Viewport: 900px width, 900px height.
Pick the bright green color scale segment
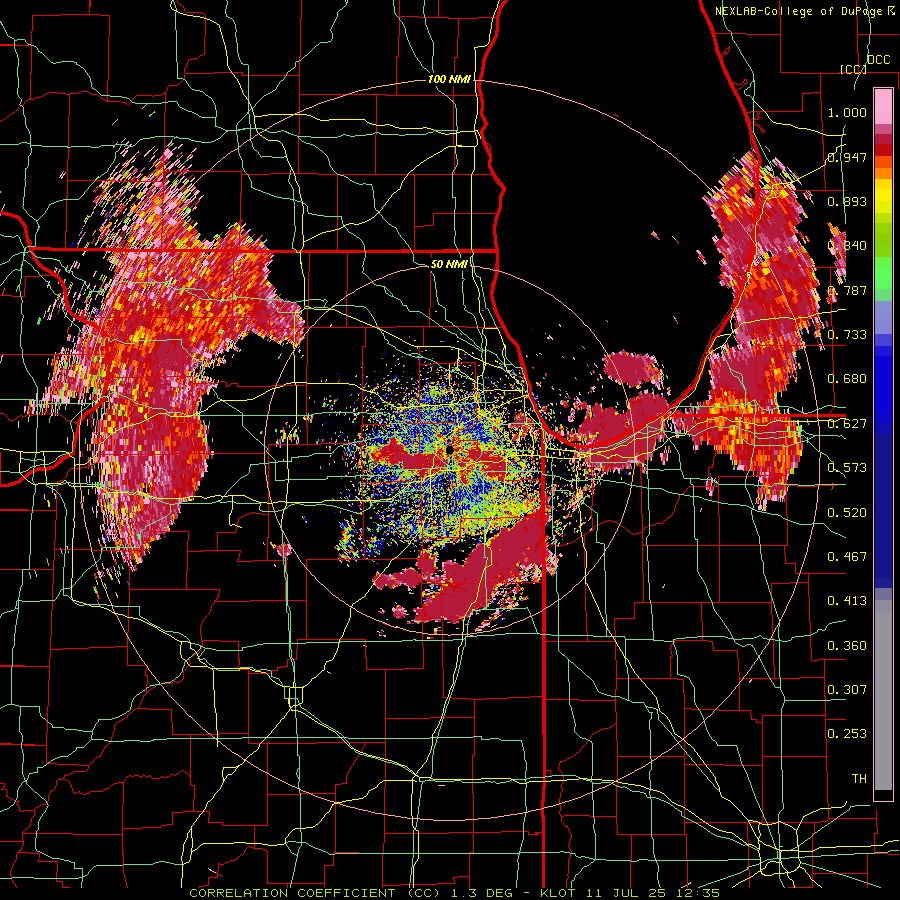883,273
